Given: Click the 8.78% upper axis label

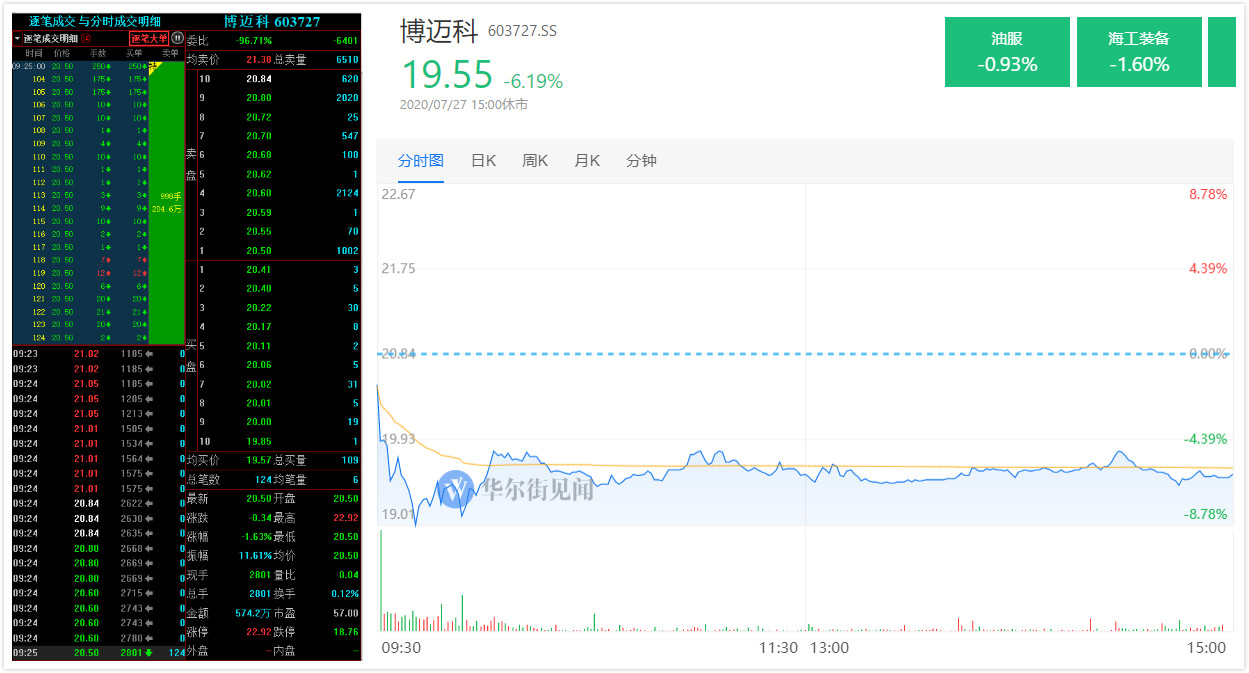Looking at the screenshot, I should coord(1208,194).
